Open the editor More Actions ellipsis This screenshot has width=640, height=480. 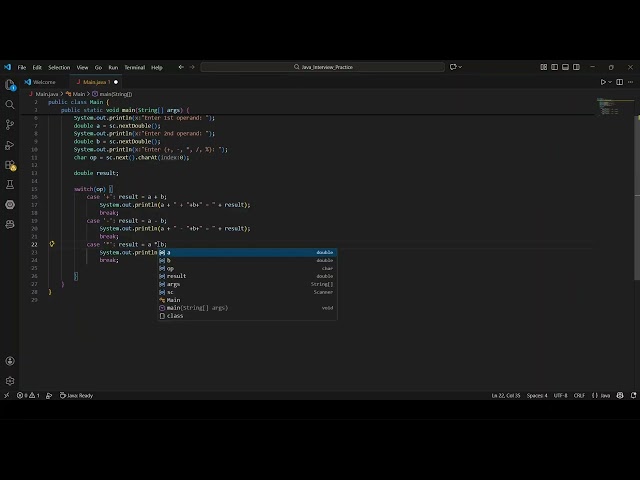[631, 82]
